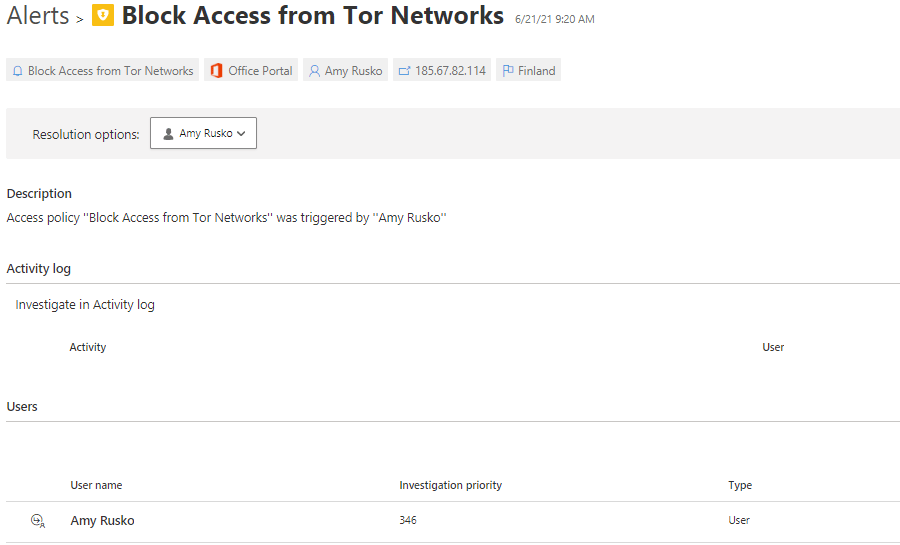Click the Office Portal logo icon
The height and width of the screenshot is (545, 900).
click(216, 71)
